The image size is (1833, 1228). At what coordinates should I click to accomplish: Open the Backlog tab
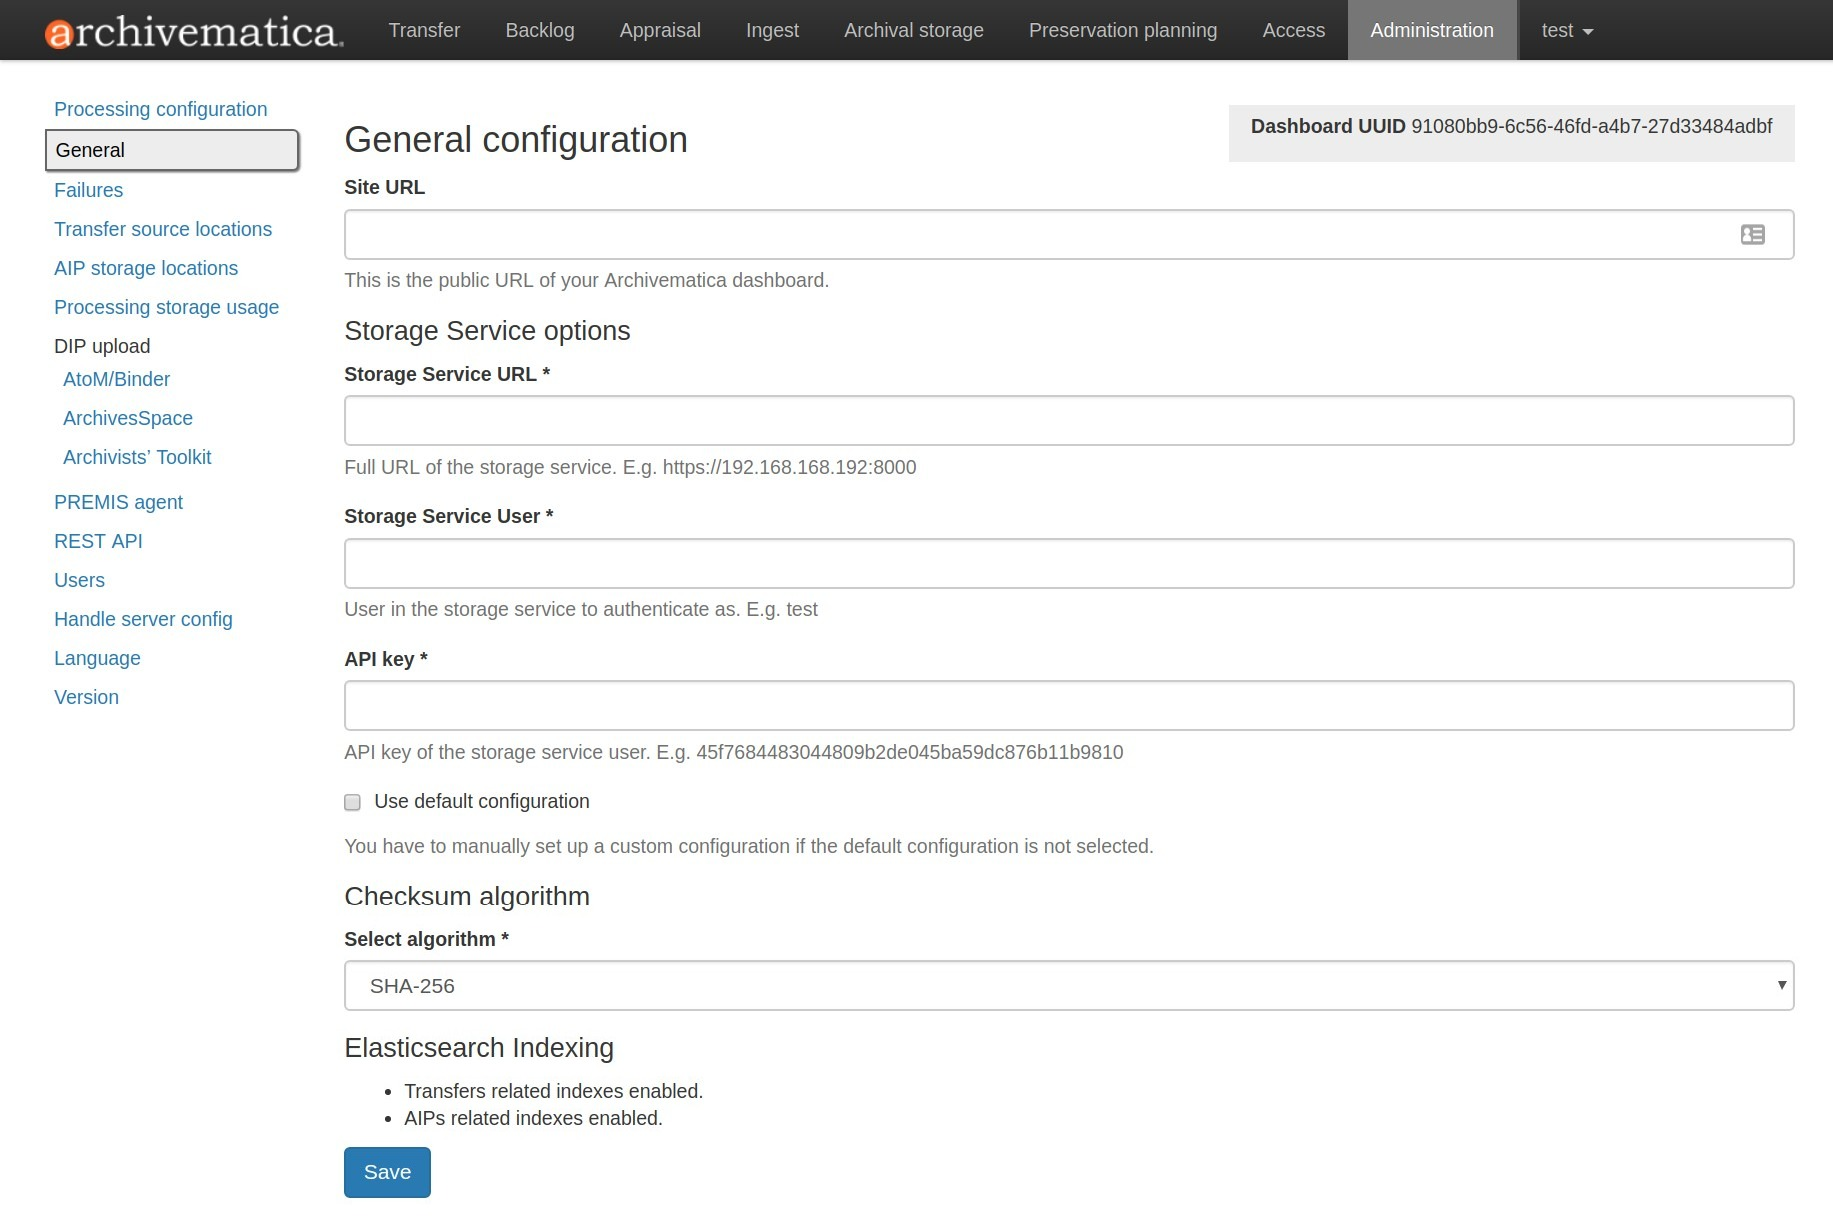point(539,31)
